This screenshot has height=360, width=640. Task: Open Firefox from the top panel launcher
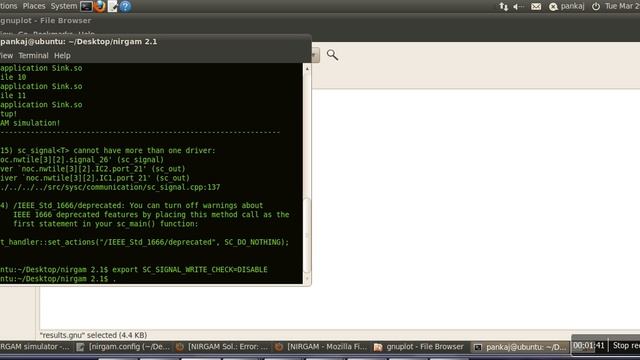tap(100, 6)
